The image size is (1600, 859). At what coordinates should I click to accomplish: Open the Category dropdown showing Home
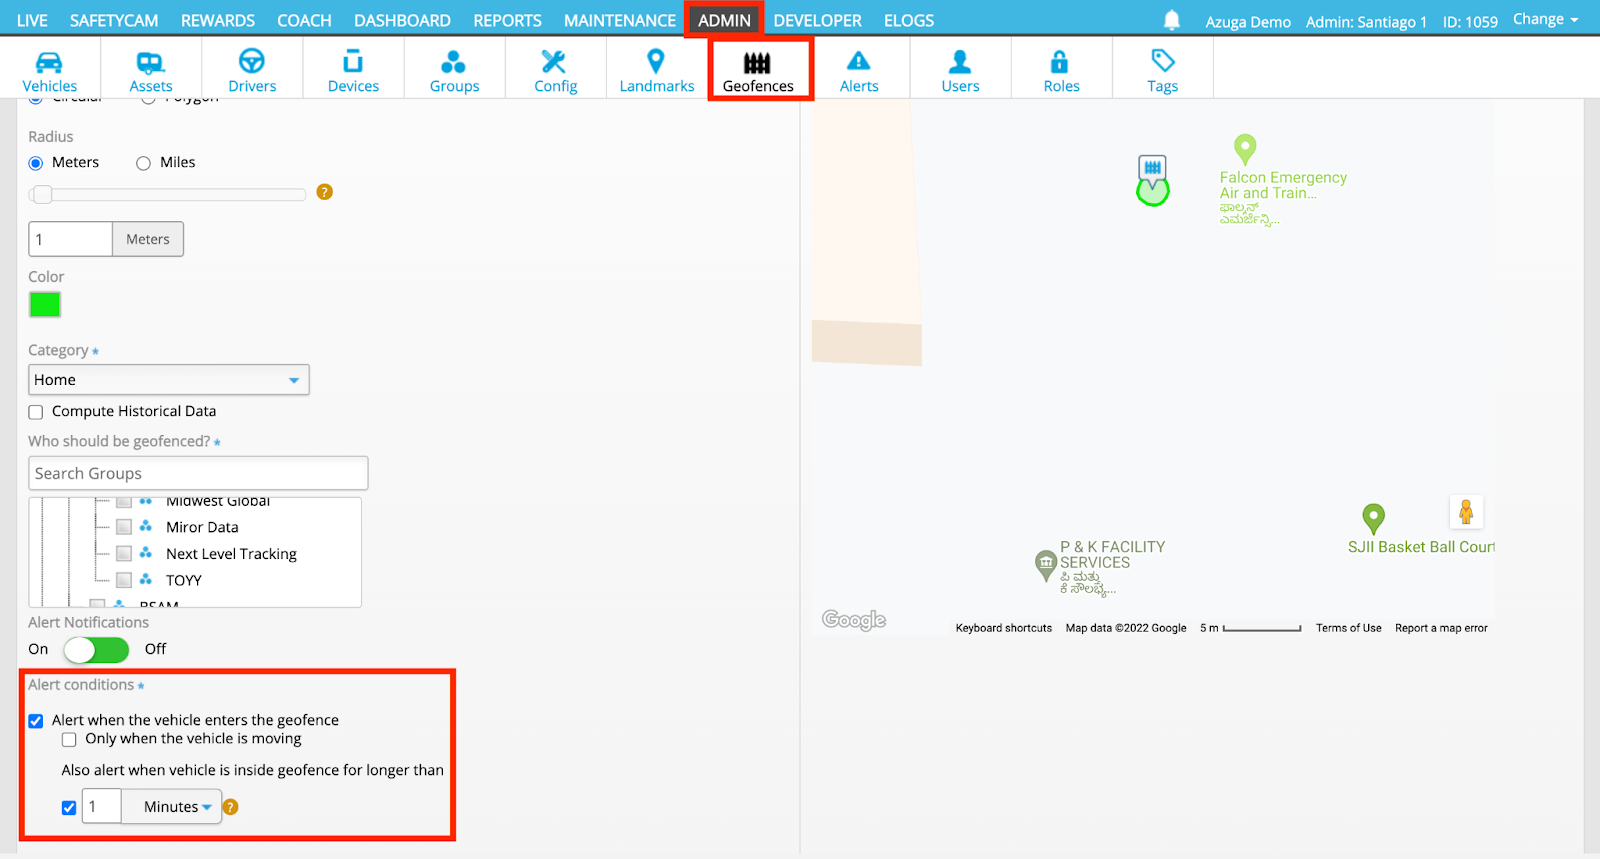169,380
